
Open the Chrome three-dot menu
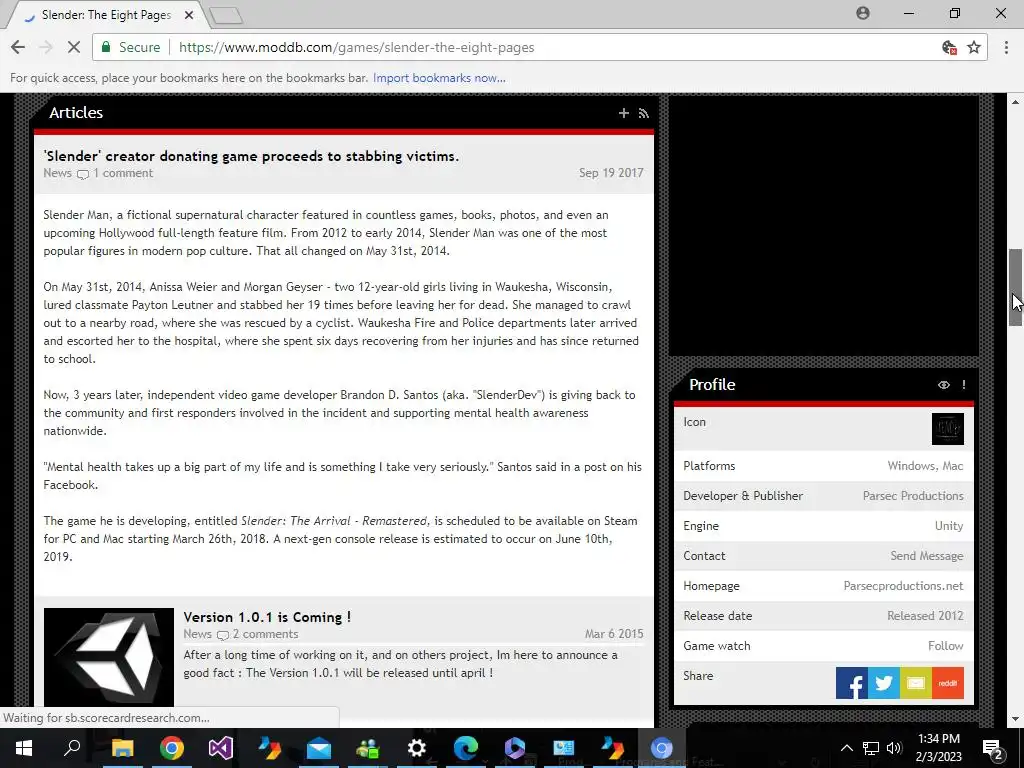pyautogui.click(x=1006, y=47)
